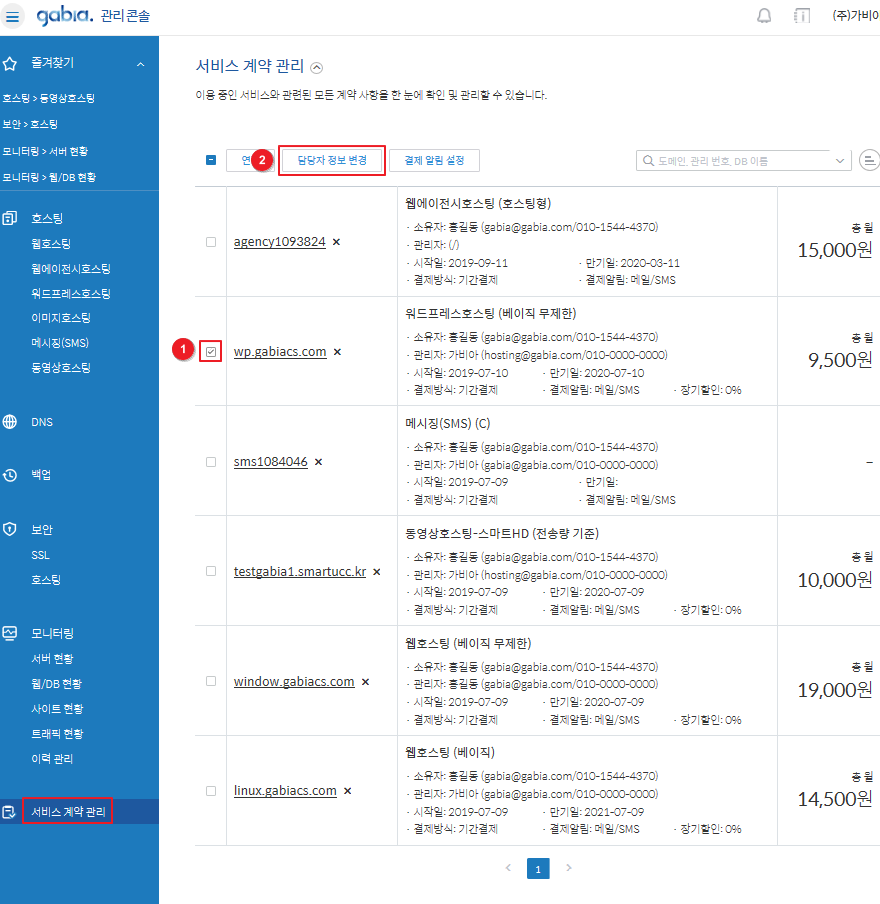This screenshot has width=880, height=904.
Task: Open the window.gabiacs.com link
Action: click(294, 681)
